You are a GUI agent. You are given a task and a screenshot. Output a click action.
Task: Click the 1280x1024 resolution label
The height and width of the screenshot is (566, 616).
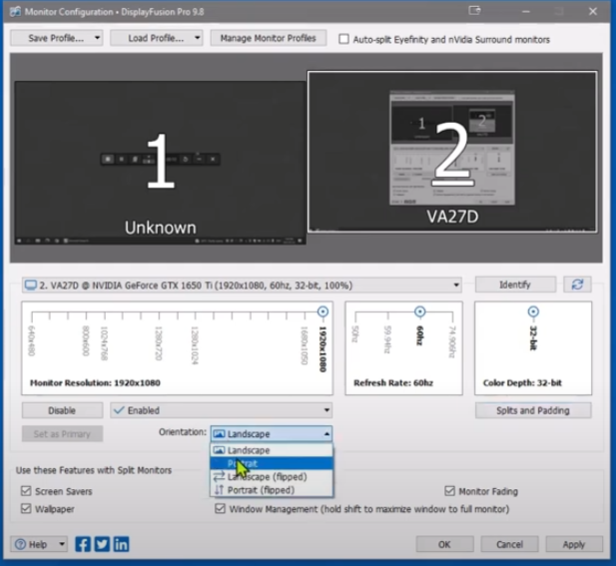(x=194, y=346)
